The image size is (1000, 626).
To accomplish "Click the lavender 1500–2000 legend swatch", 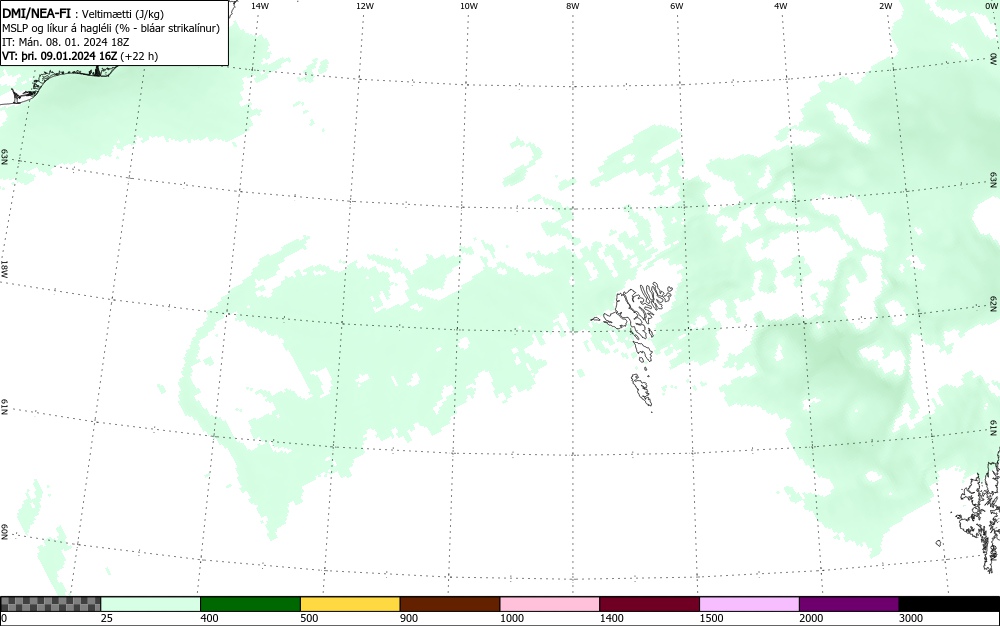I will (749, 604).
